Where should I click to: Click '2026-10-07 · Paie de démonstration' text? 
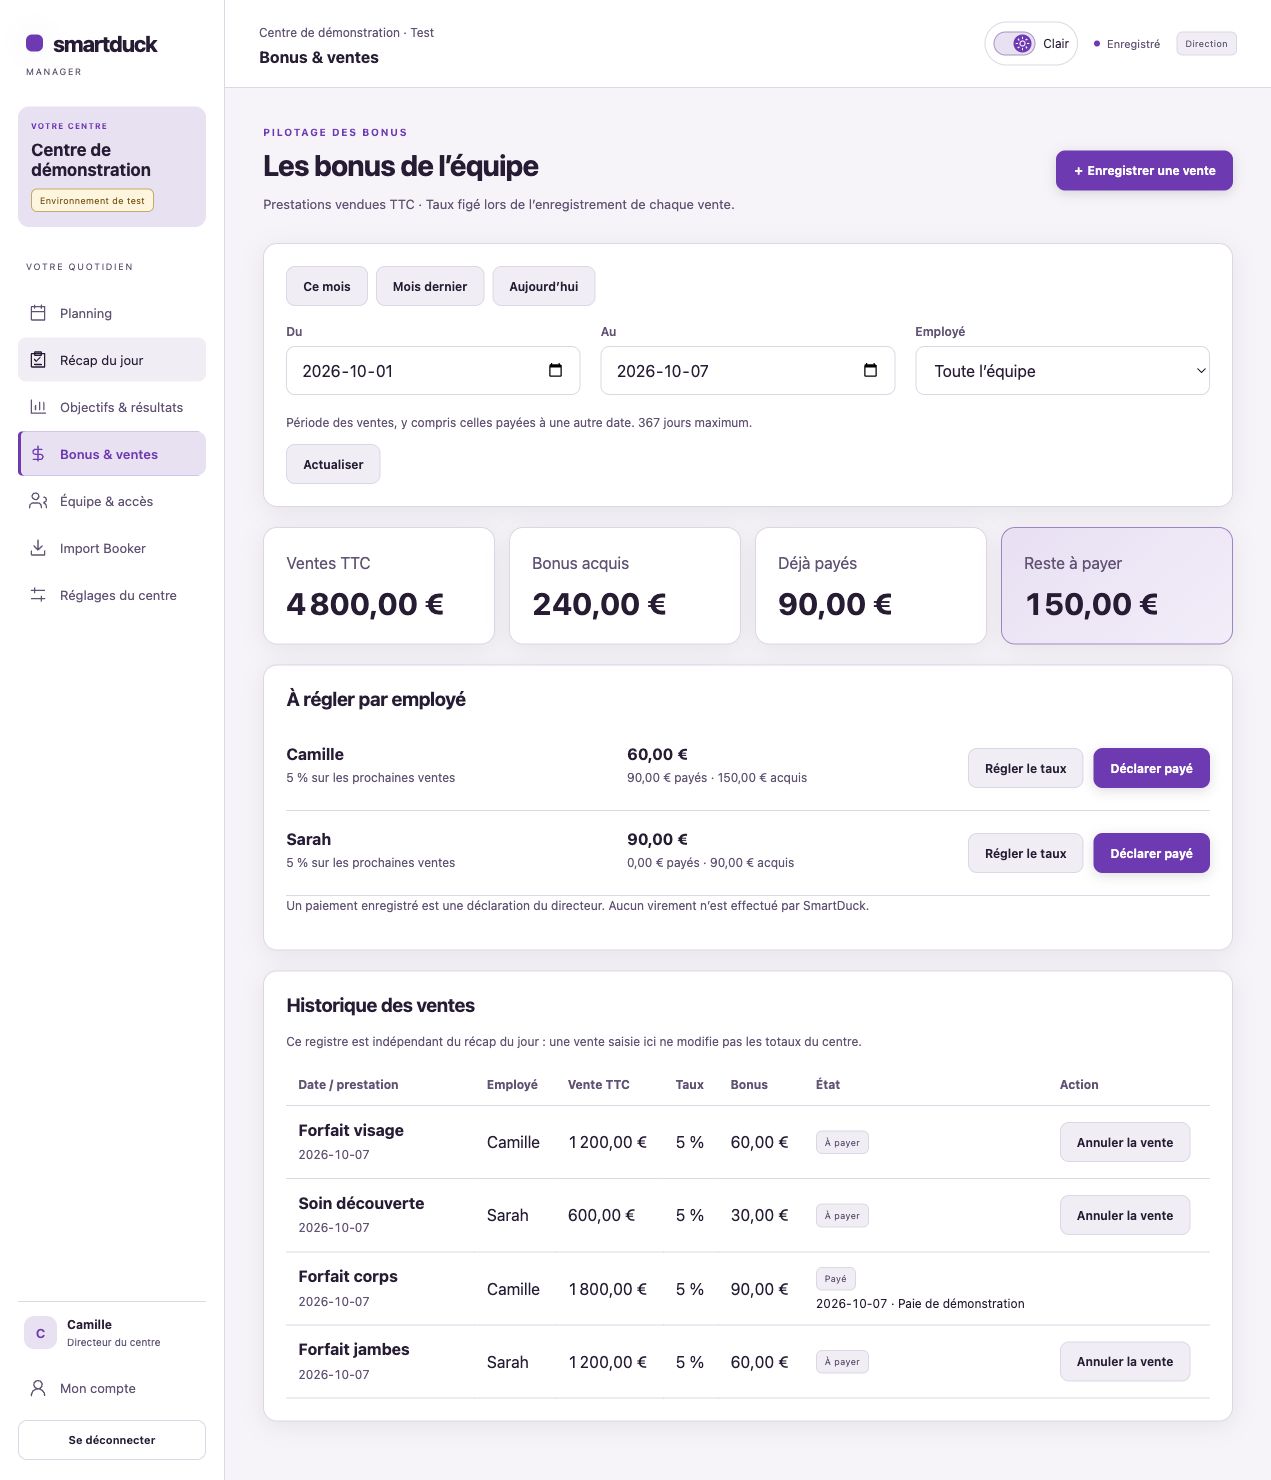[x=920, y=1304]
